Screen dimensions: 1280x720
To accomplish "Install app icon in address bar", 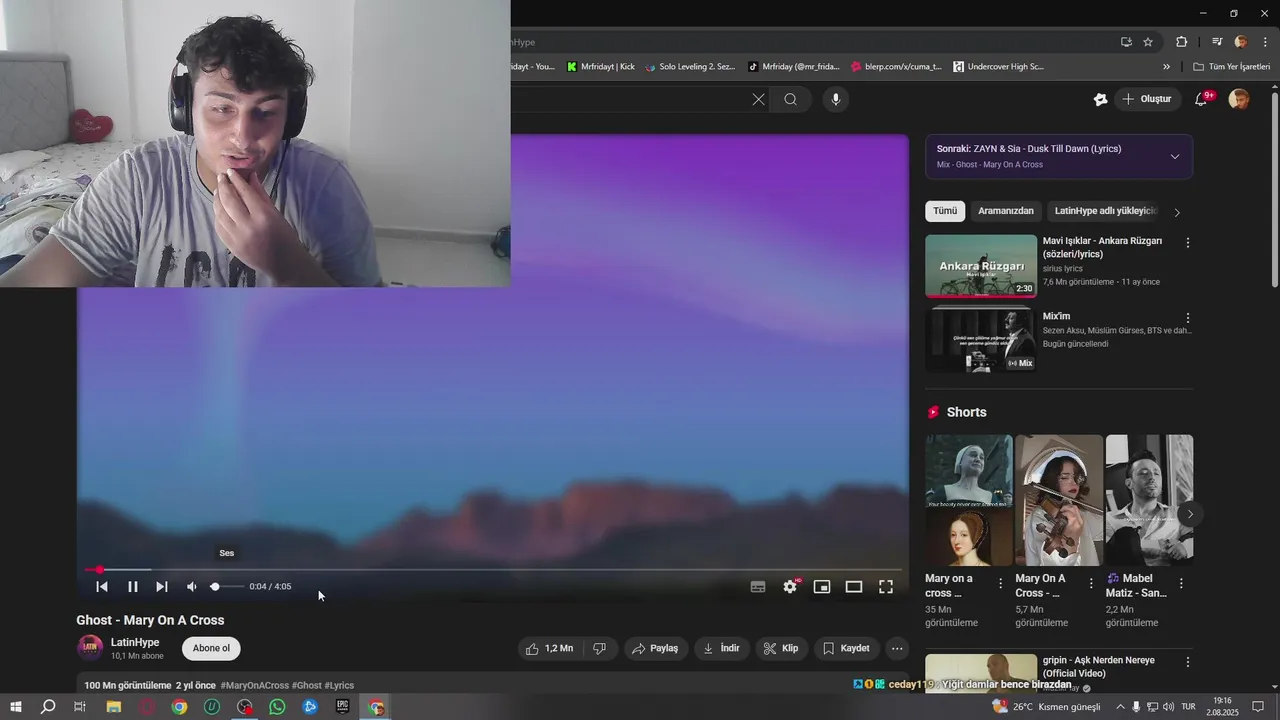I will click(1126, 42).
